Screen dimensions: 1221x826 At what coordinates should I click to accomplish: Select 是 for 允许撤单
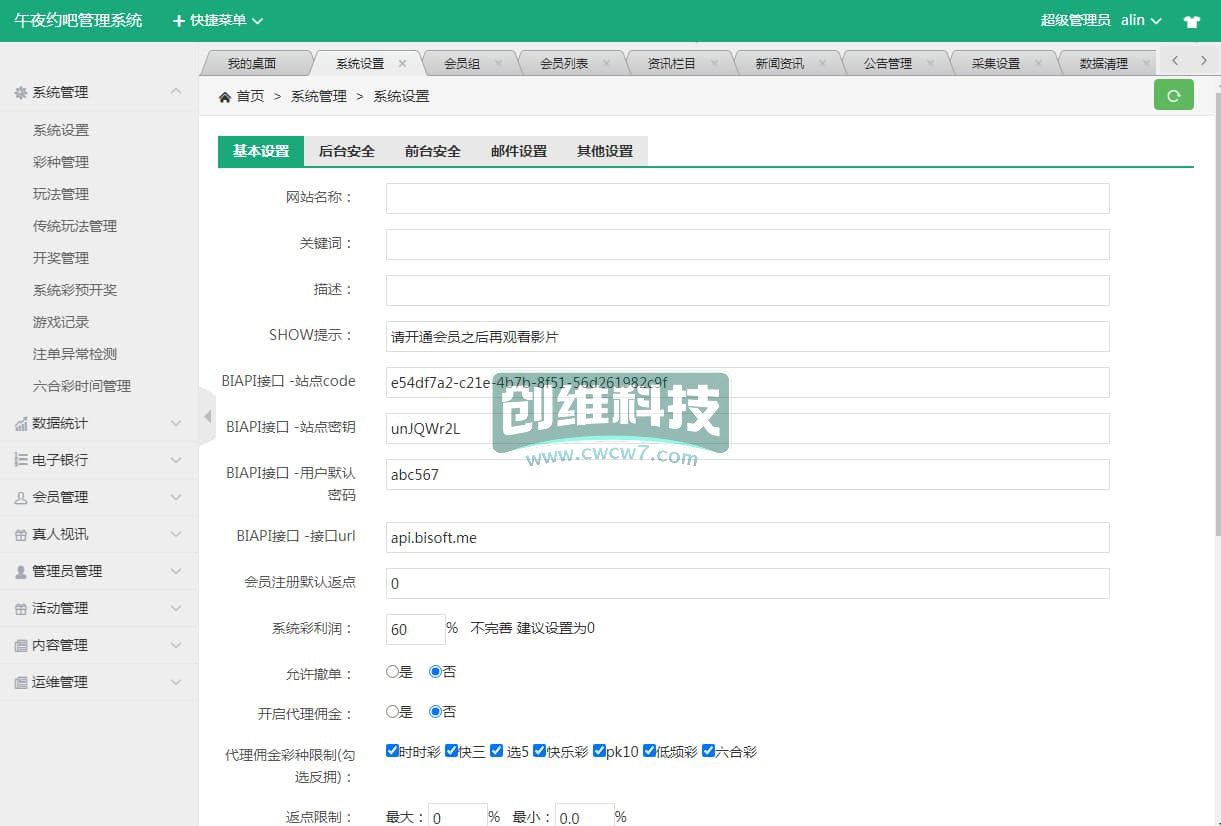393,672
